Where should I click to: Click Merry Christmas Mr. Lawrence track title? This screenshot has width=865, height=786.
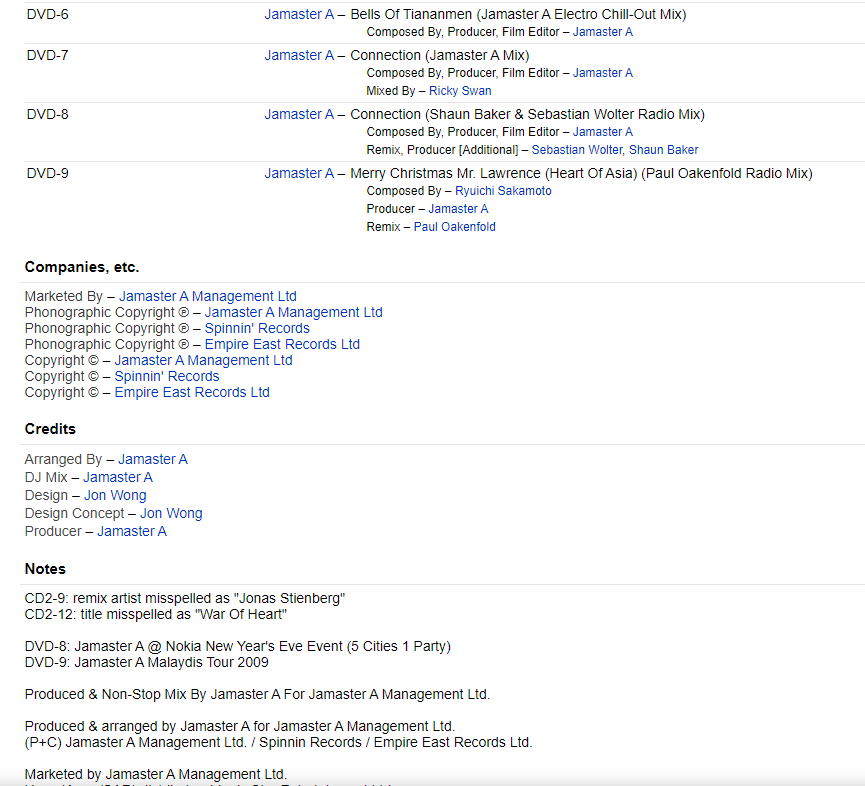click(581, 173)
